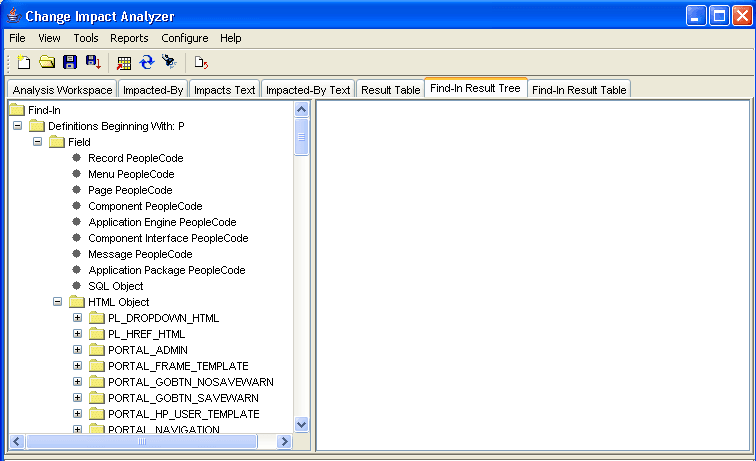
Task: Click the grid table export toolbar icon
Action: tap(124, 63)
